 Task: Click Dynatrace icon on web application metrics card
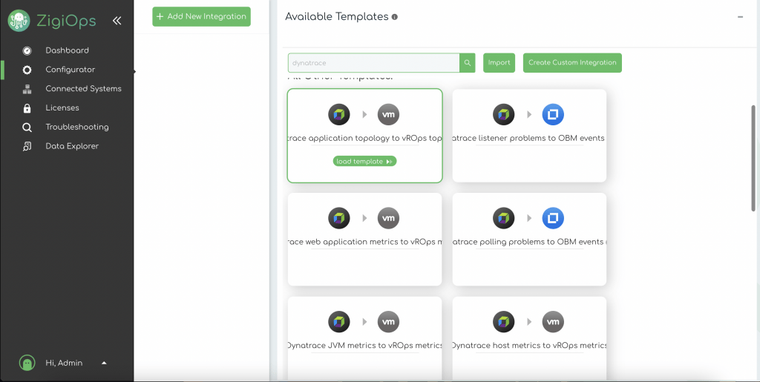(x=339, y=218)
